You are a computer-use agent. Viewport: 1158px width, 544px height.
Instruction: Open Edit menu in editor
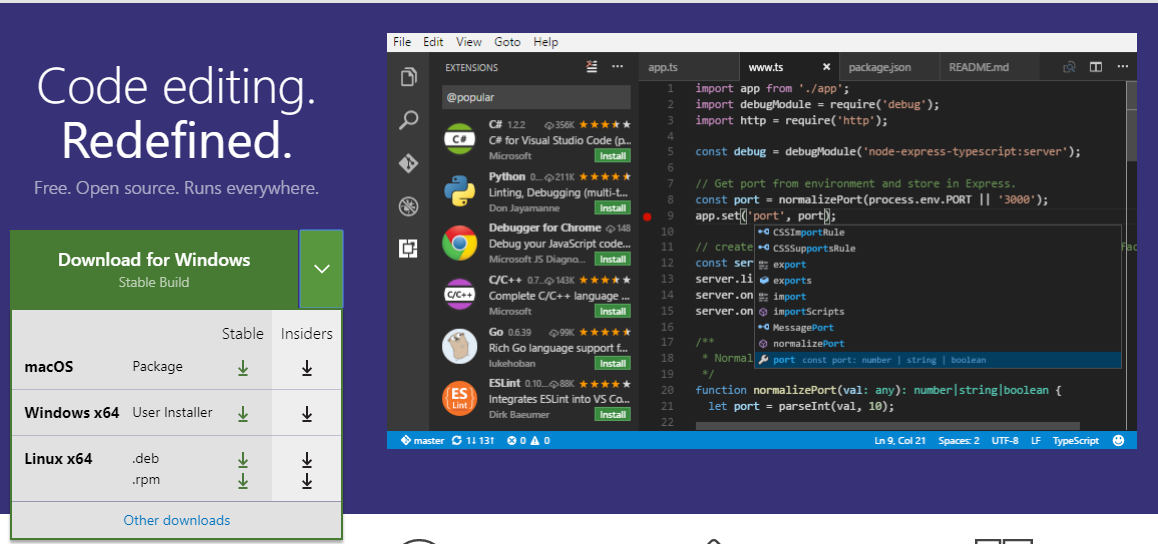point(434,42)
